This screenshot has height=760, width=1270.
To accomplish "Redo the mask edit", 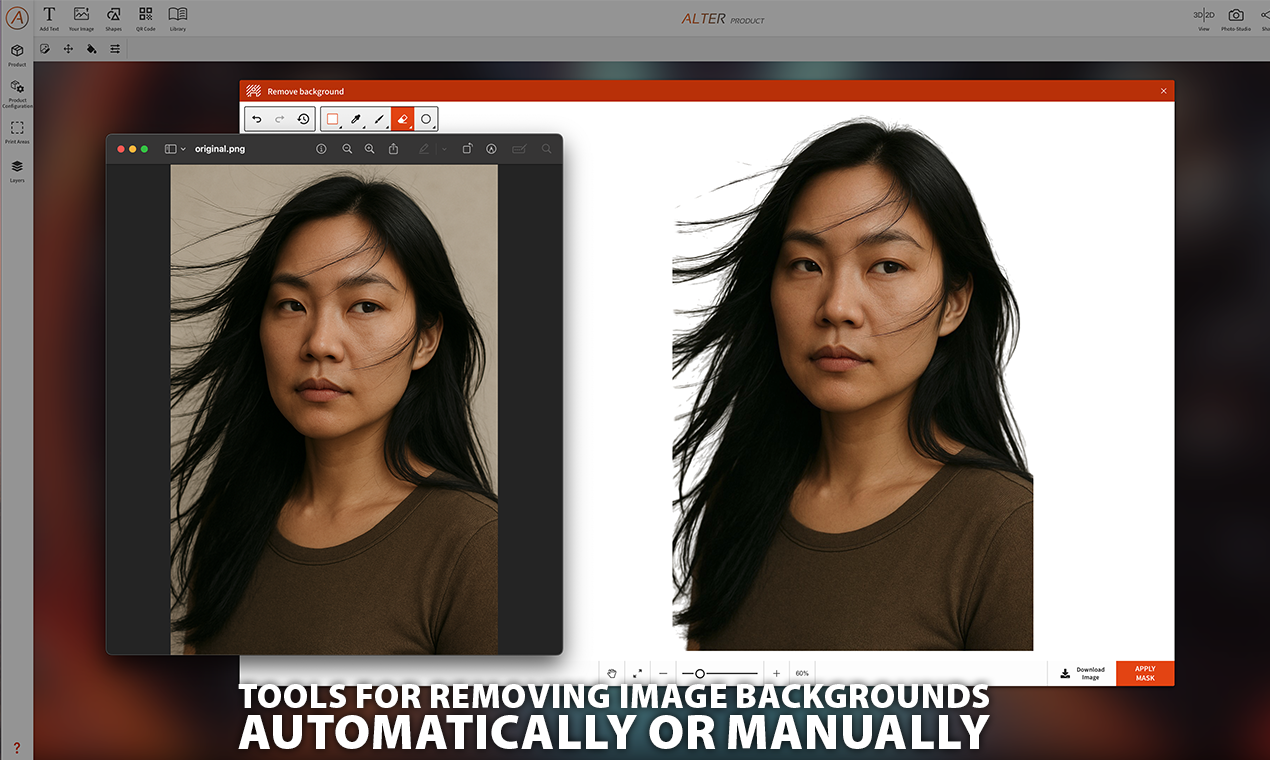I will pyautogui.click(x=280, y=119).
